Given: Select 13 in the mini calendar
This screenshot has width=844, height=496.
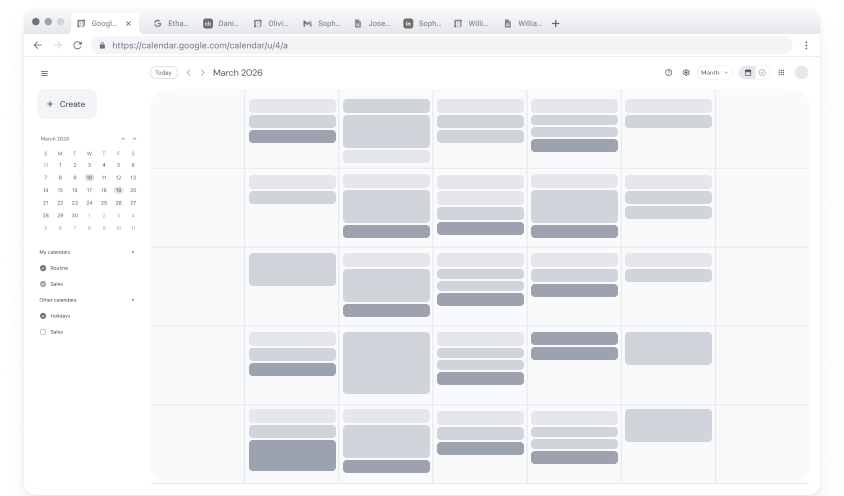Looking at the screenshot, I should point(133,178).
